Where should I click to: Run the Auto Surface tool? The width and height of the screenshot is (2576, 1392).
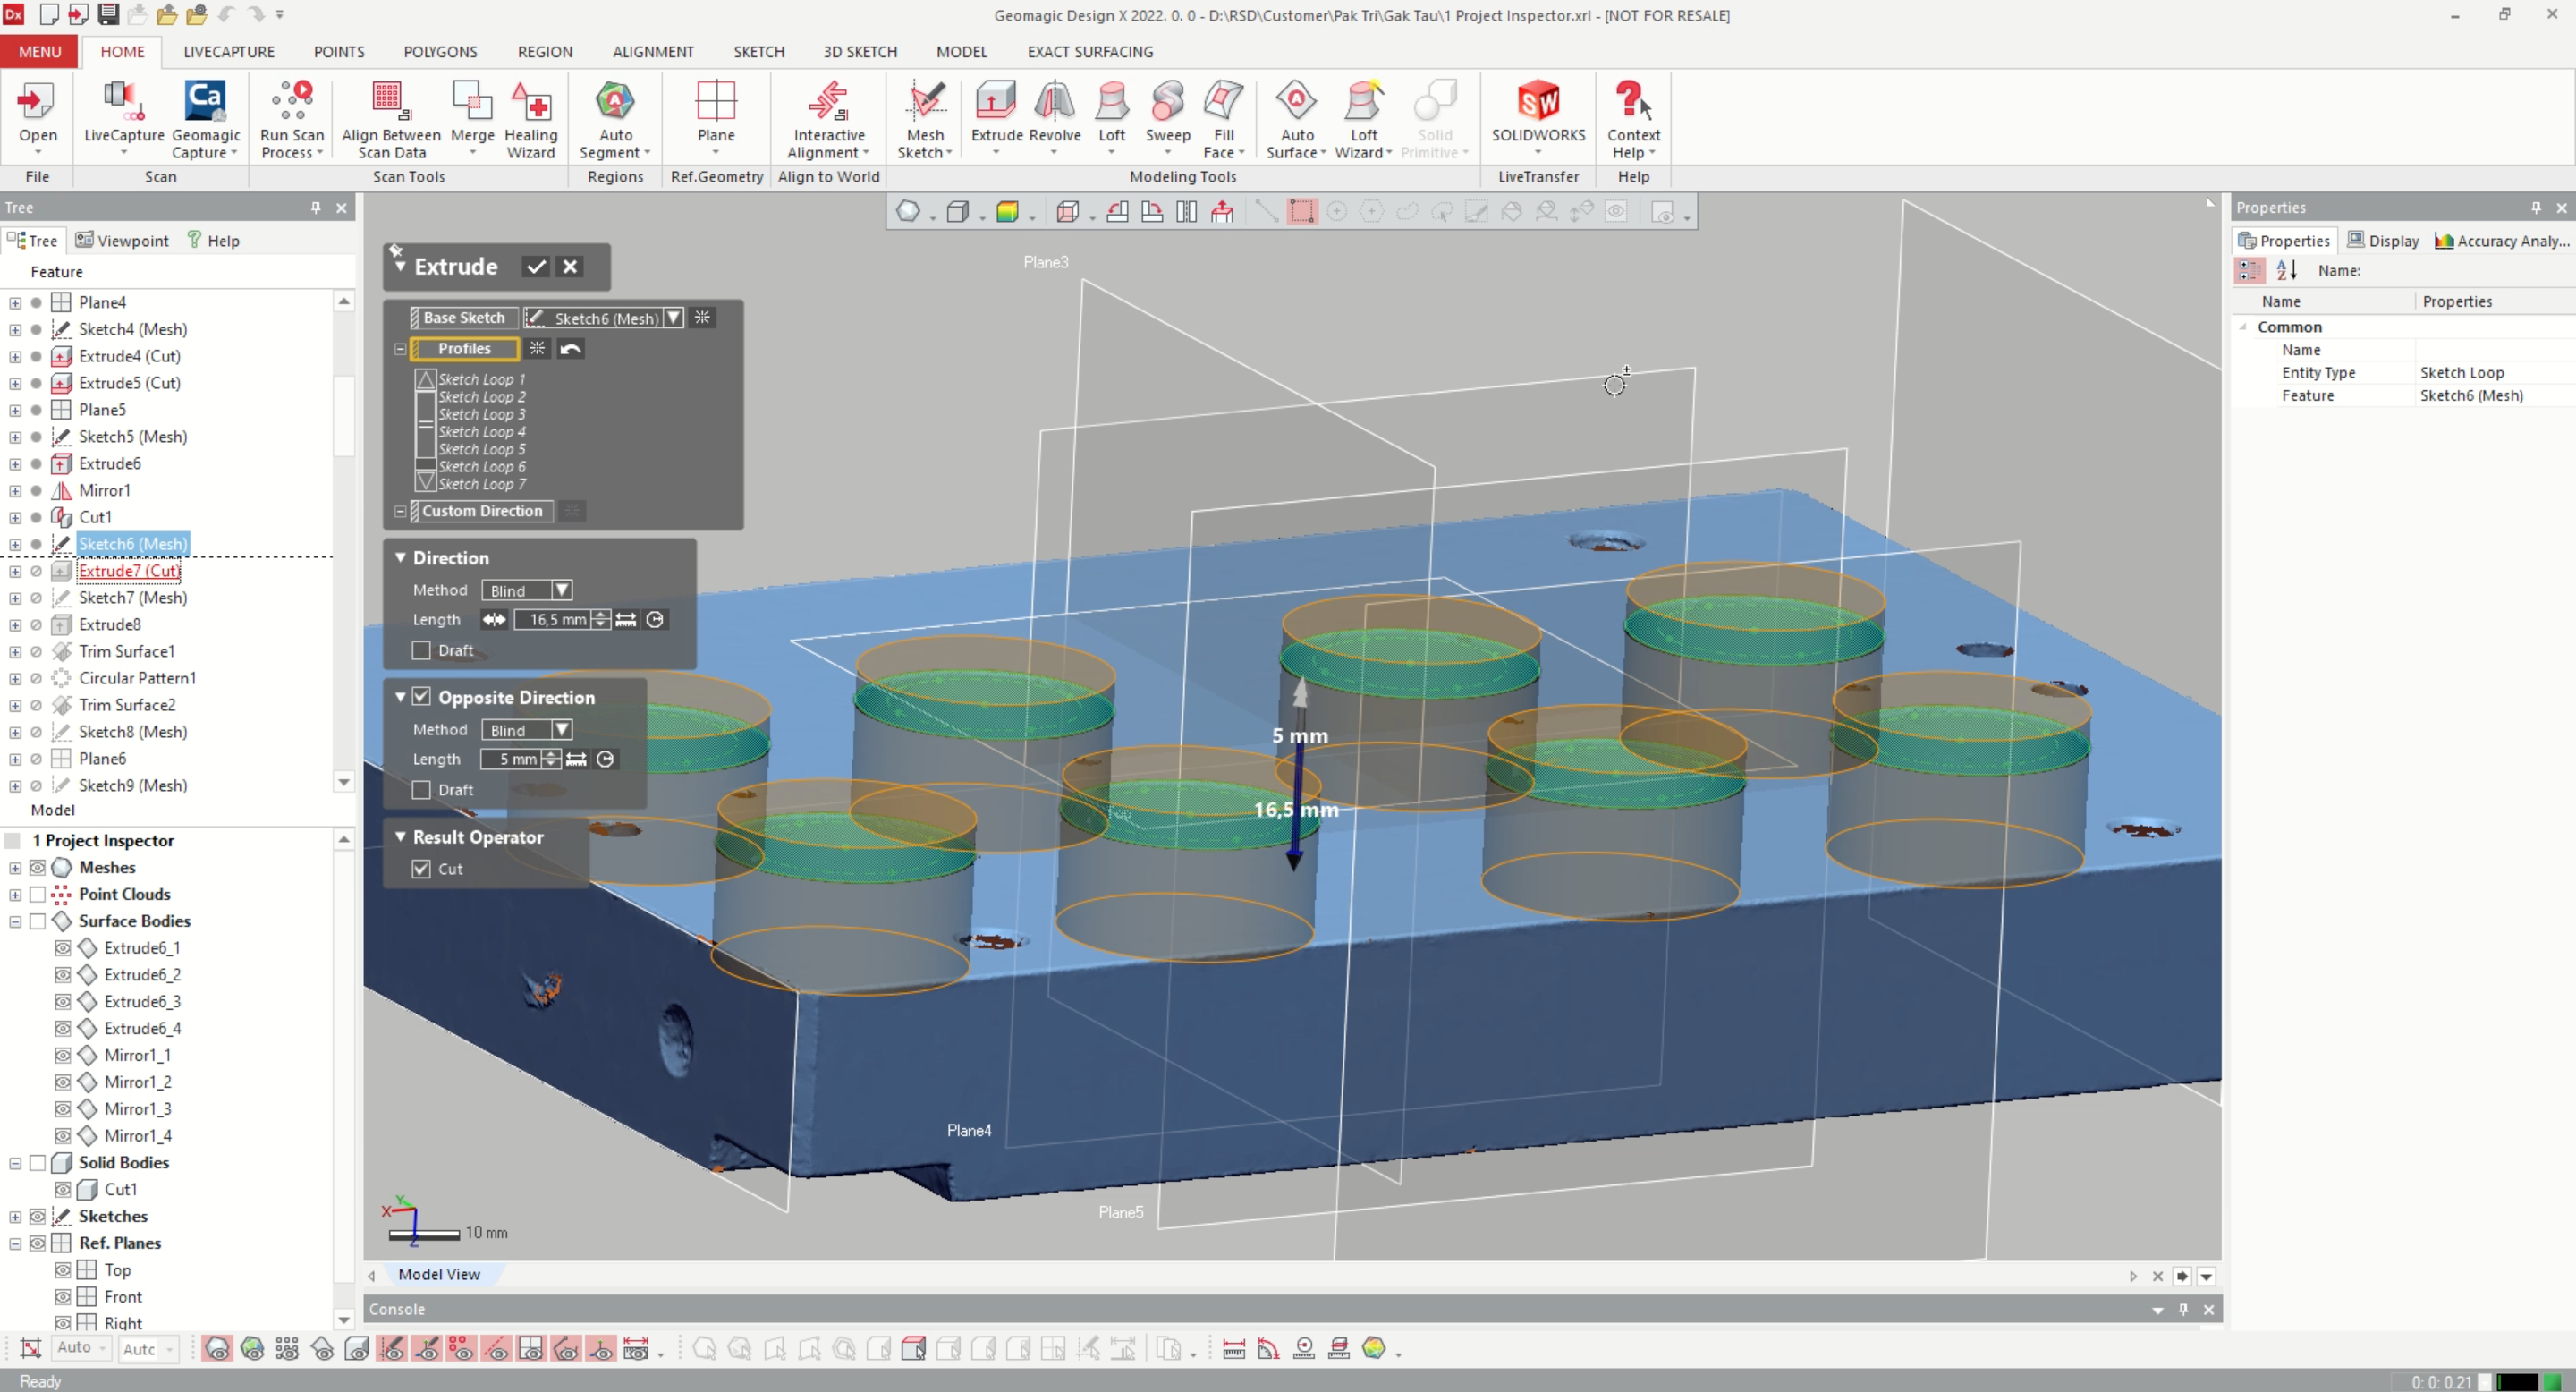click(1296, 118)
